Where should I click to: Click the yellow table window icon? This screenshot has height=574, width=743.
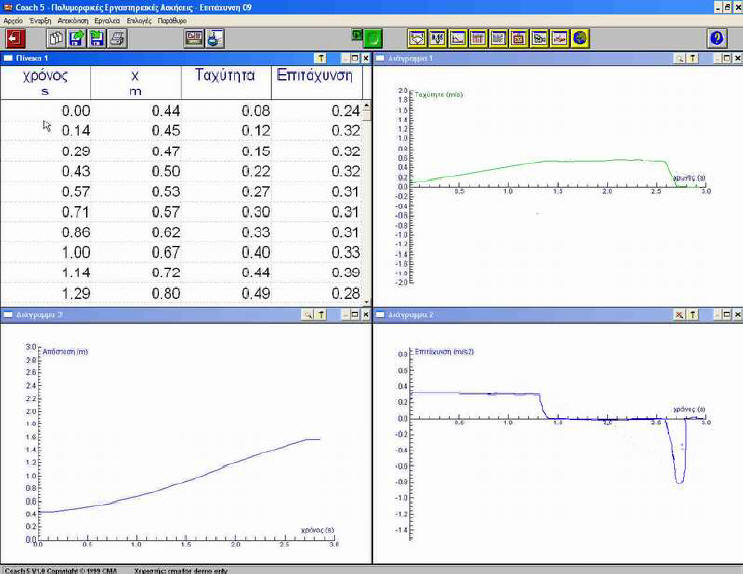[x=478, y=38]
